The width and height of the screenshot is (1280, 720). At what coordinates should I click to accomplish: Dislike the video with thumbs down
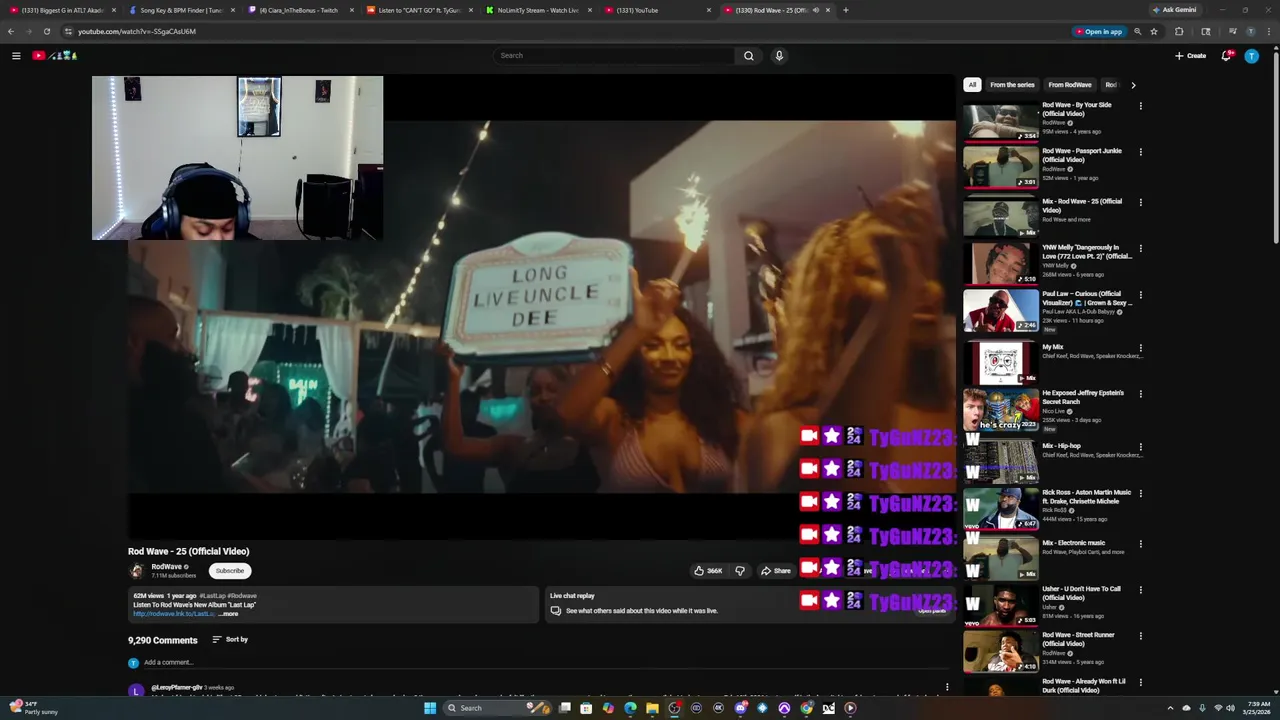tap(740, 571)
